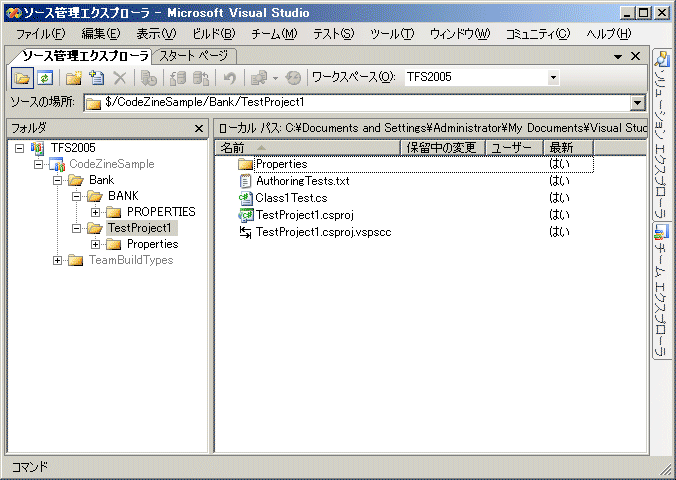Screen dimensions: 676x480
Task: Open the ウィンドウ(W) menu
Action: click(460, 33)
